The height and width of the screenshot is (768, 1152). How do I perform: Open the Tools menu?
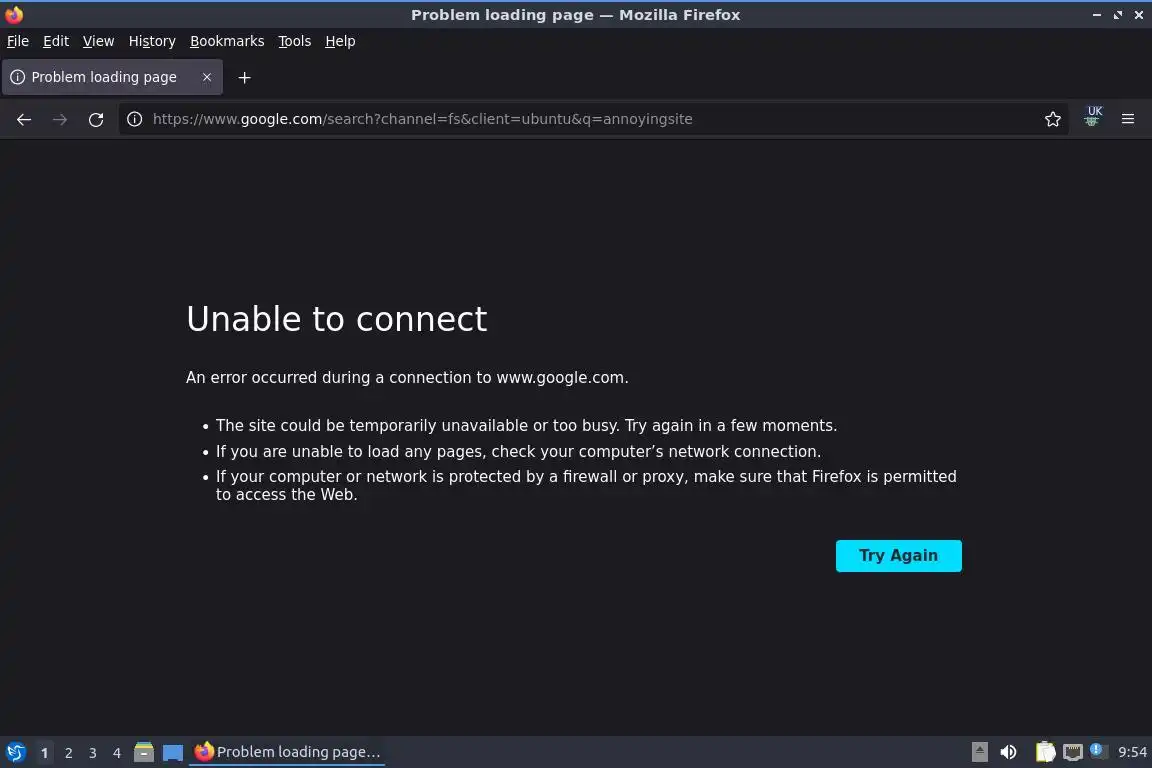tap(295, 41)
